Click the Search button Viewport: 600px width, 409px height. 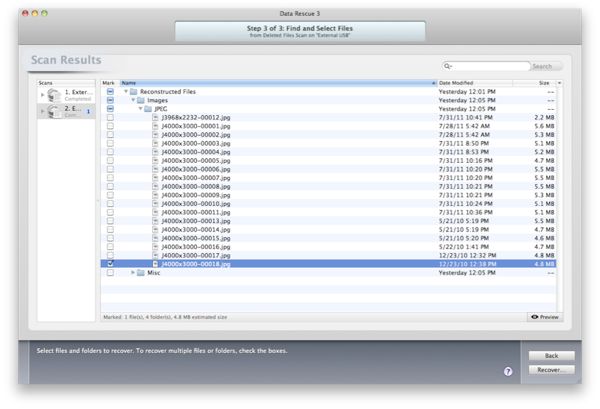(546, 67)
